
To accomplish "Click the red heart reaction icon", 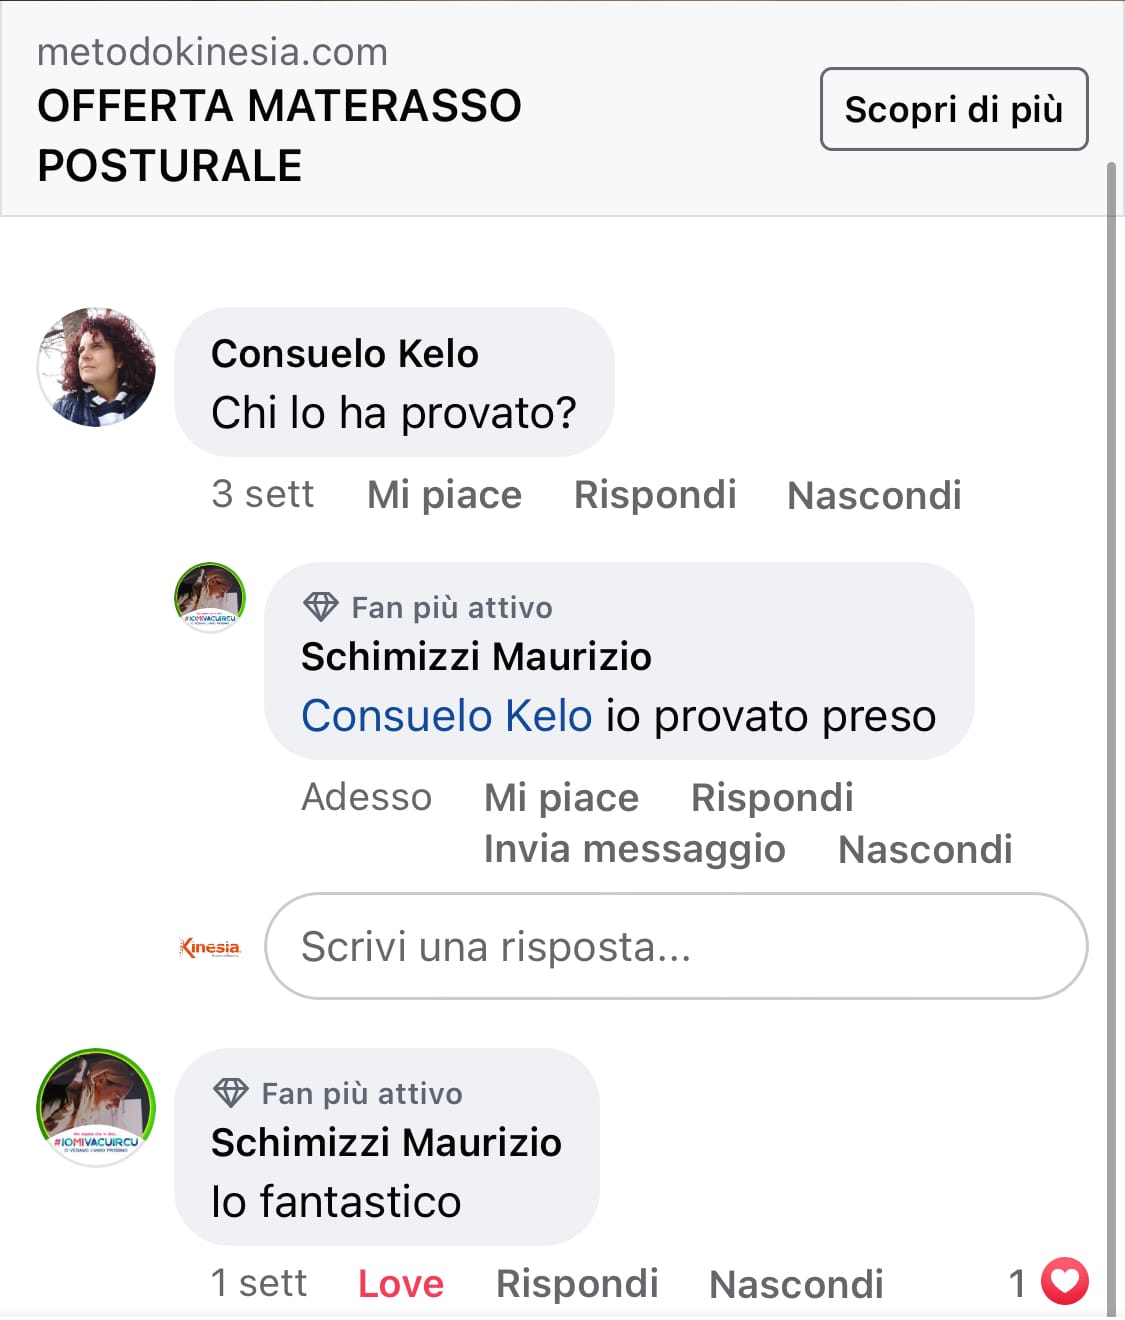I will pos(1064,1281).
